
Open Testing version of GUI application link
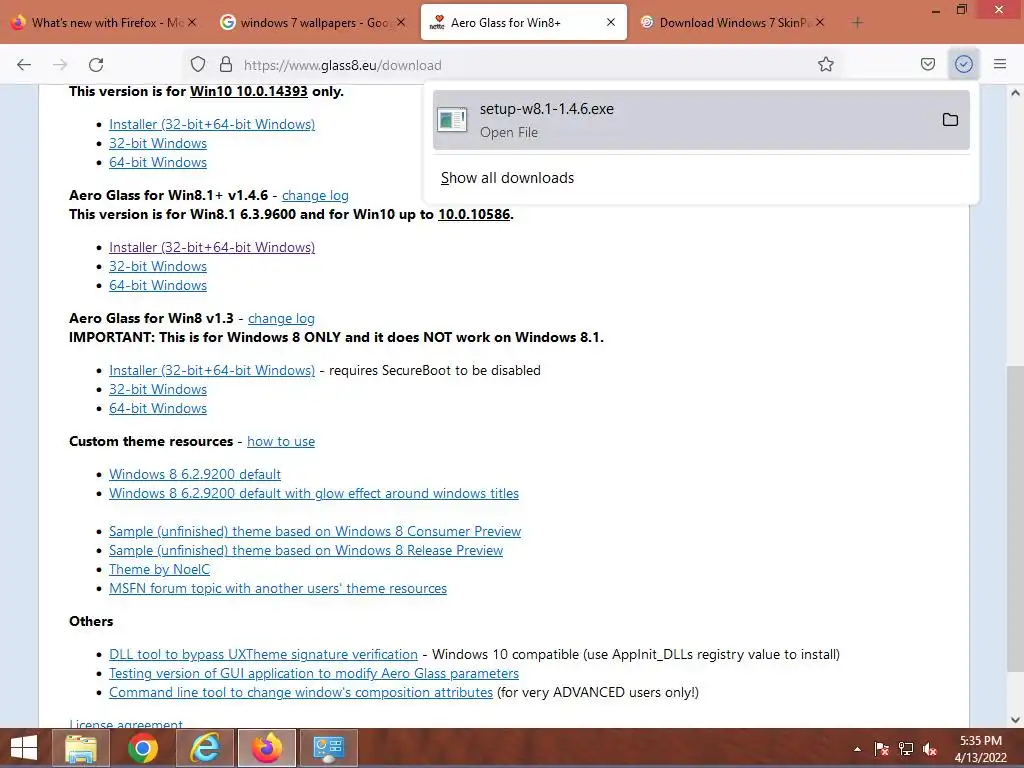313,673
